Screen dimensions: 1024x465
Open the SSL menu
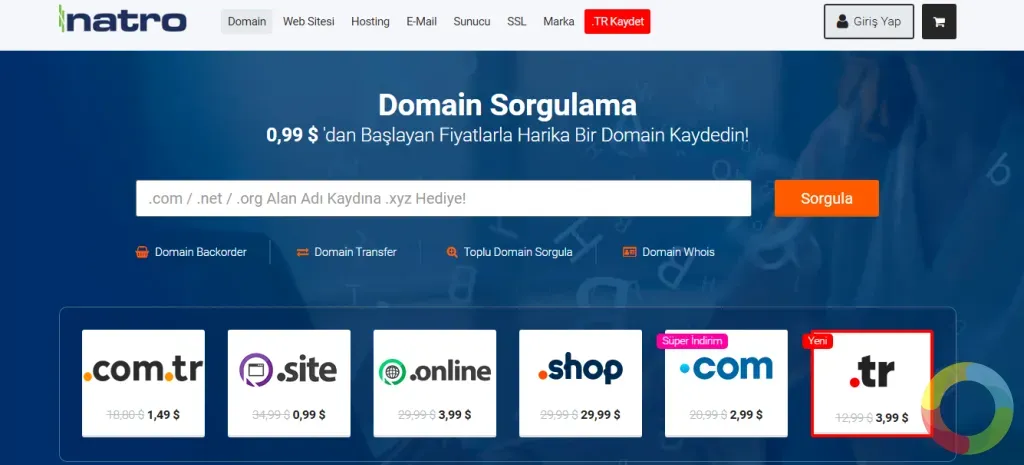pyautogui.click(x=517, y=22)
